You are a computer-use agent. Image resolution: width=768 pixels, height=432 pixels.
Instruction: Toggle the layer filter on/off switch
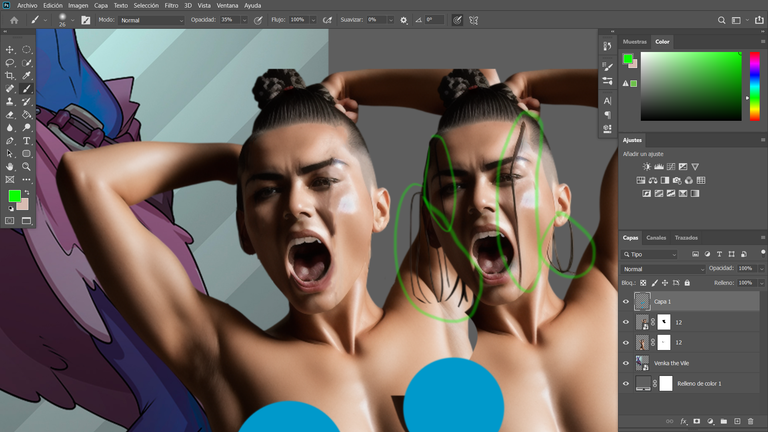pyautogui.click(x=763, y=253)
